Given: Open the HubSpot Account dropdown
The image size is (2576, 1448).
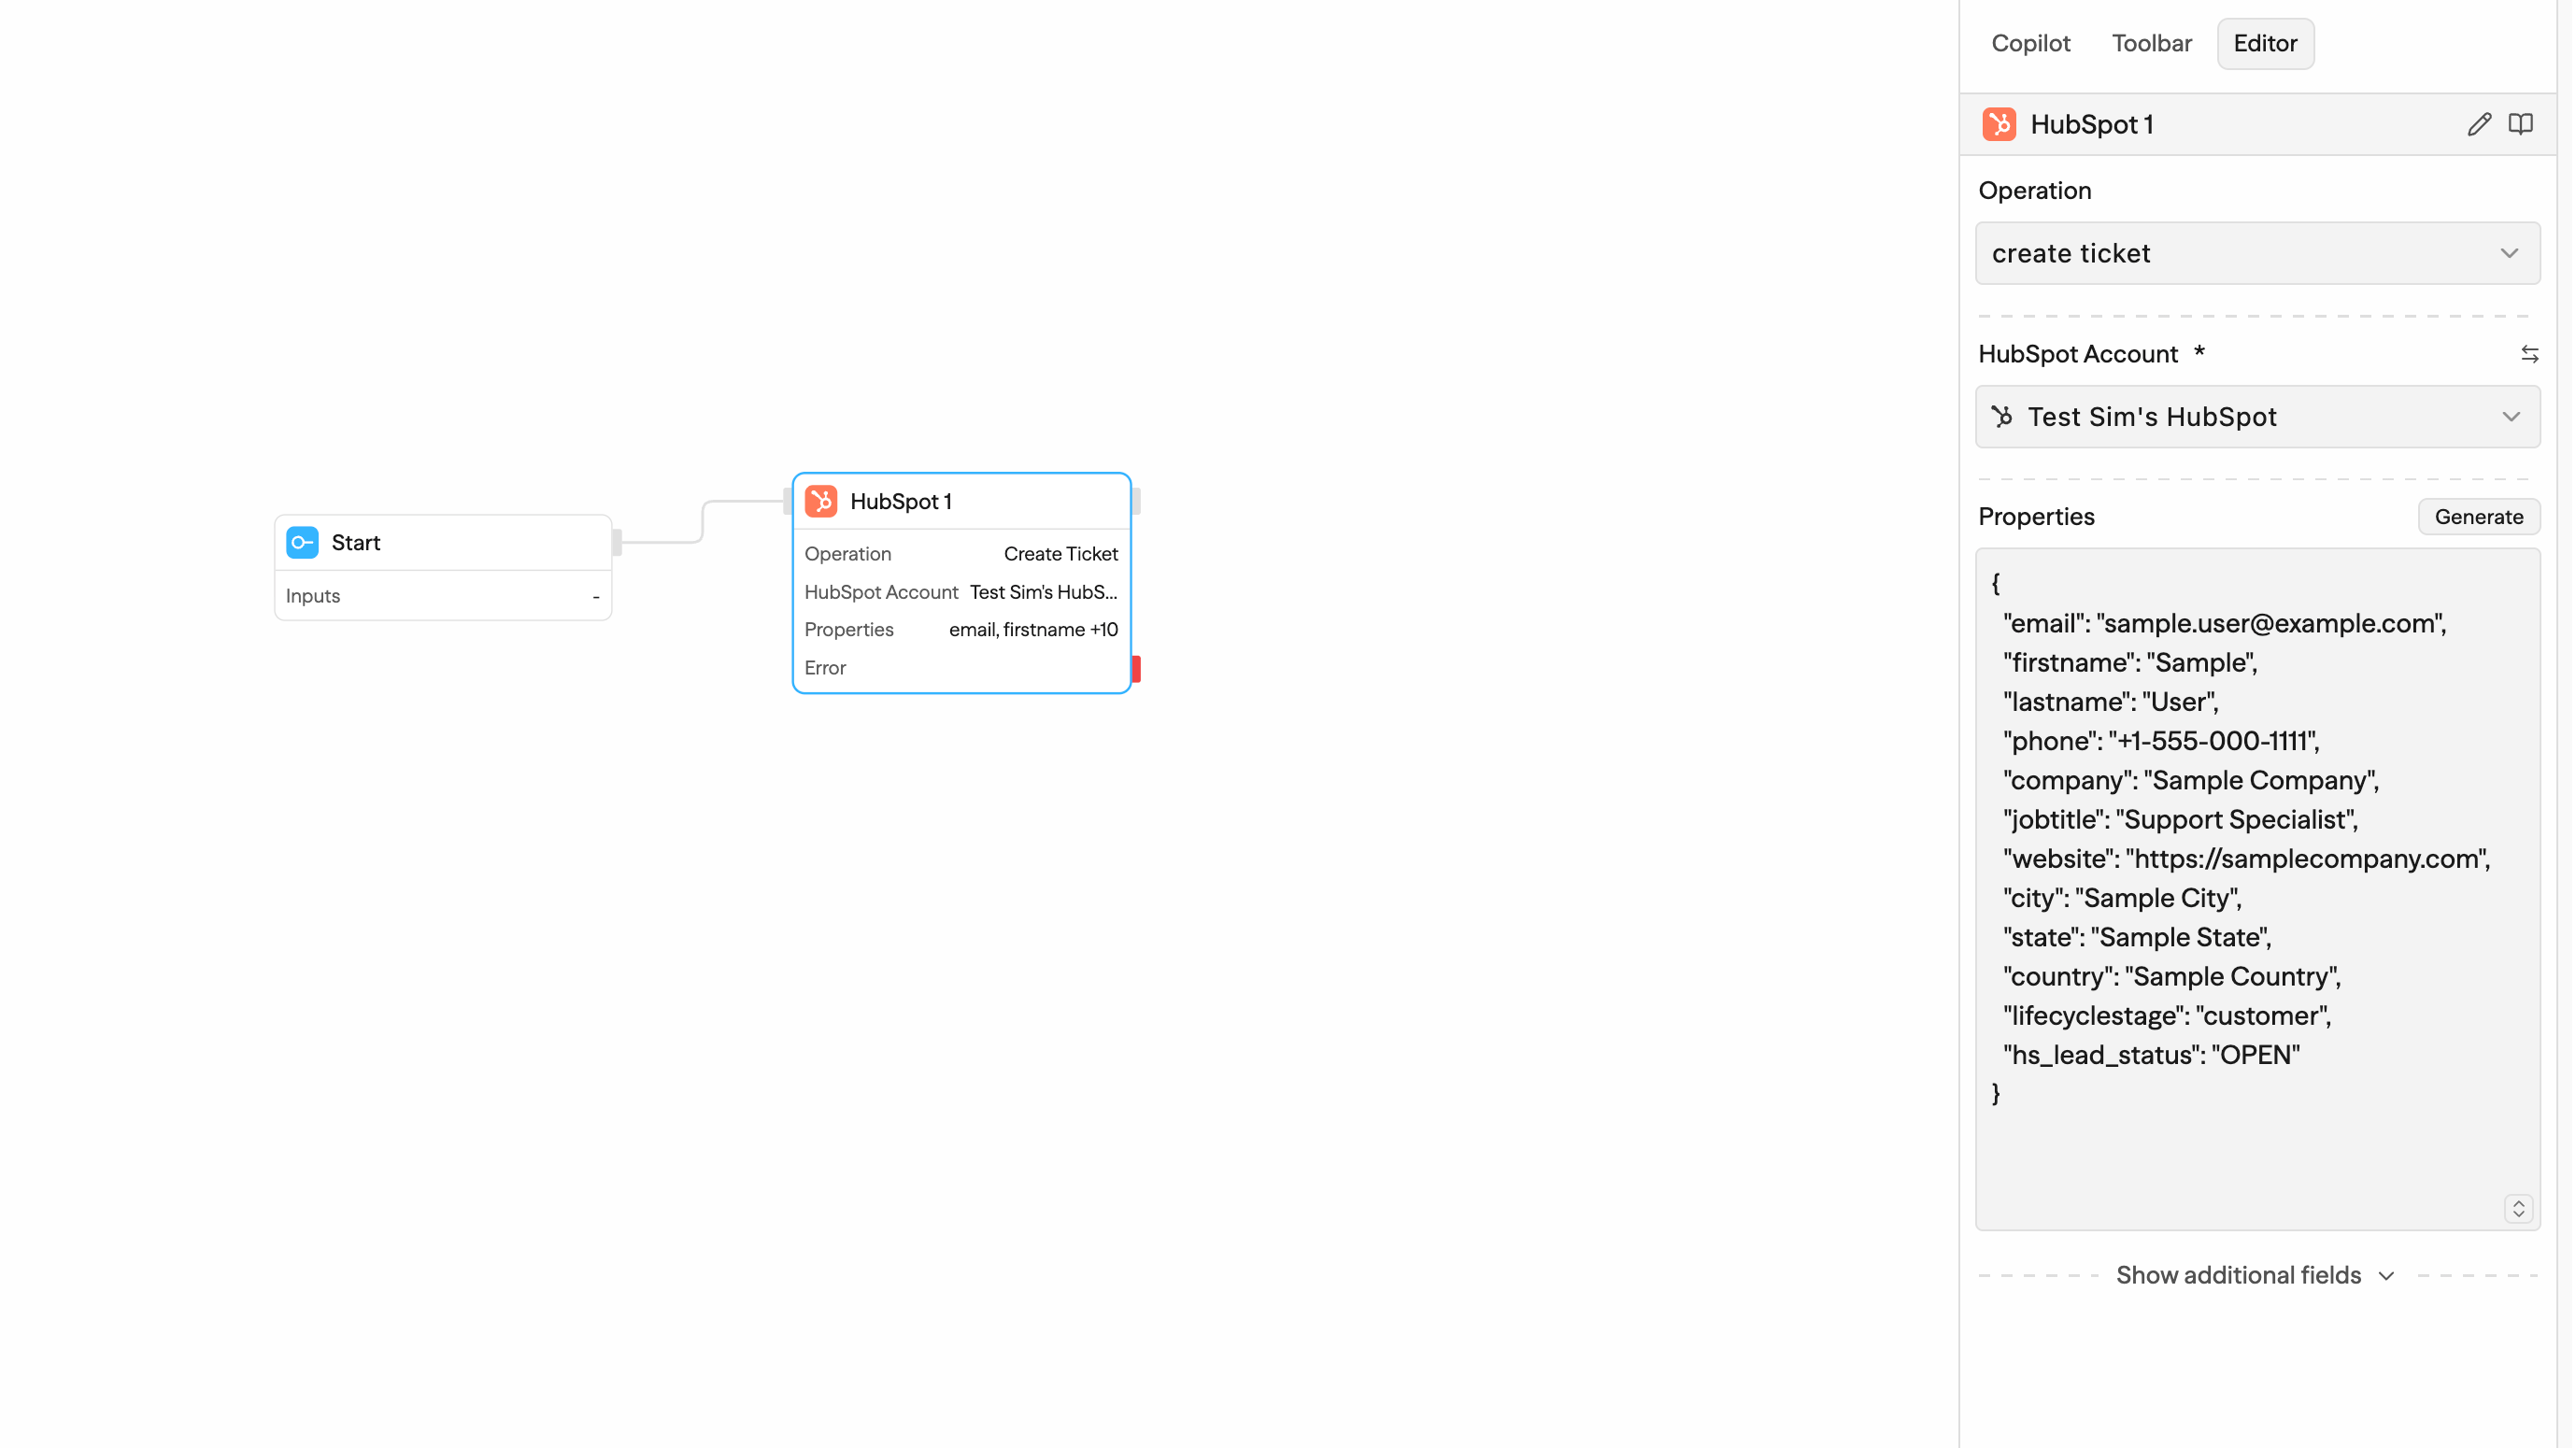Looking at the screenshot, I should 2257,416.
